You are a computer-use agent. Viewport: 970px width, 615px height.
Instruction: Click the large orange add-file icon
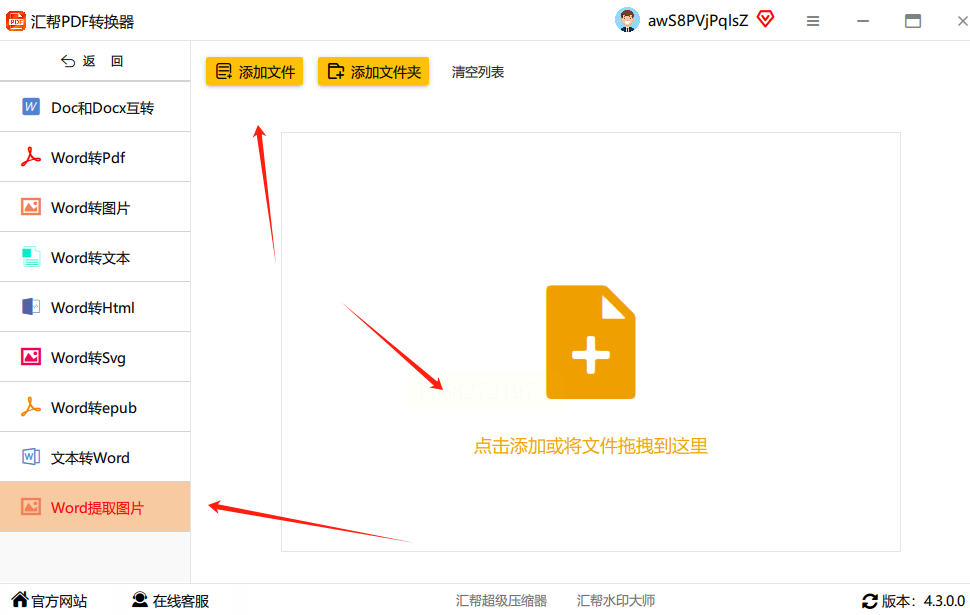click(591, 342)
